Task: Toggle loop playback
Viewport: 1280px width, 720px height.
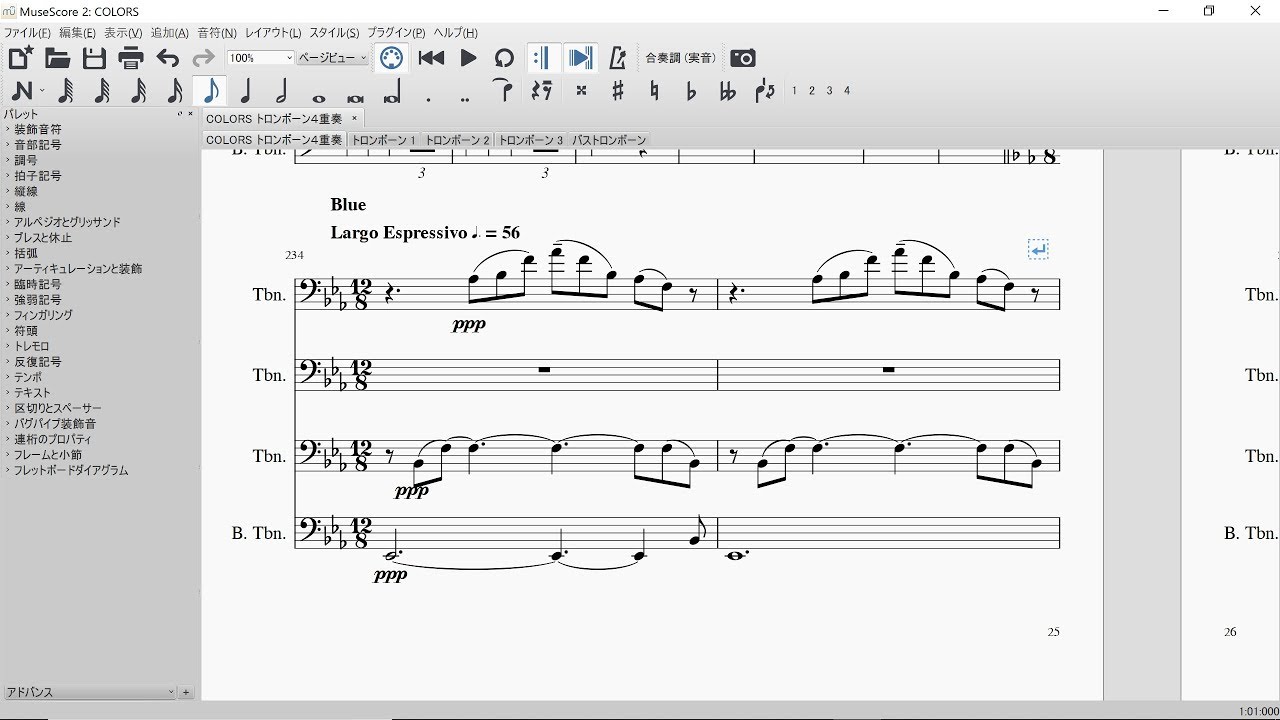Action: tap(504, 58)
